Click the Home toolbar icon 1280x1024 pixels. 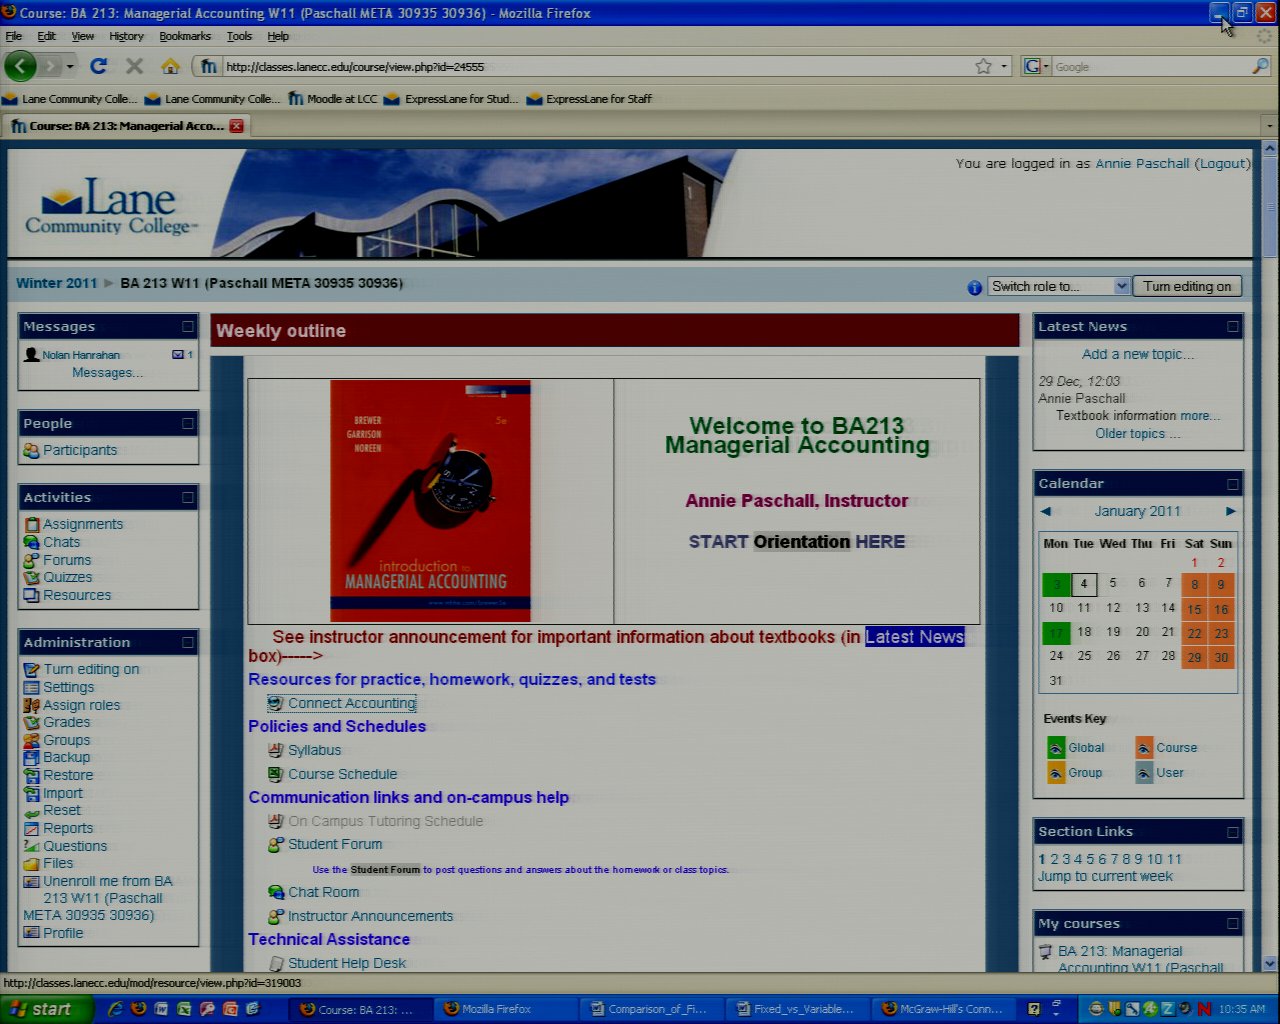tap(170, 66)
